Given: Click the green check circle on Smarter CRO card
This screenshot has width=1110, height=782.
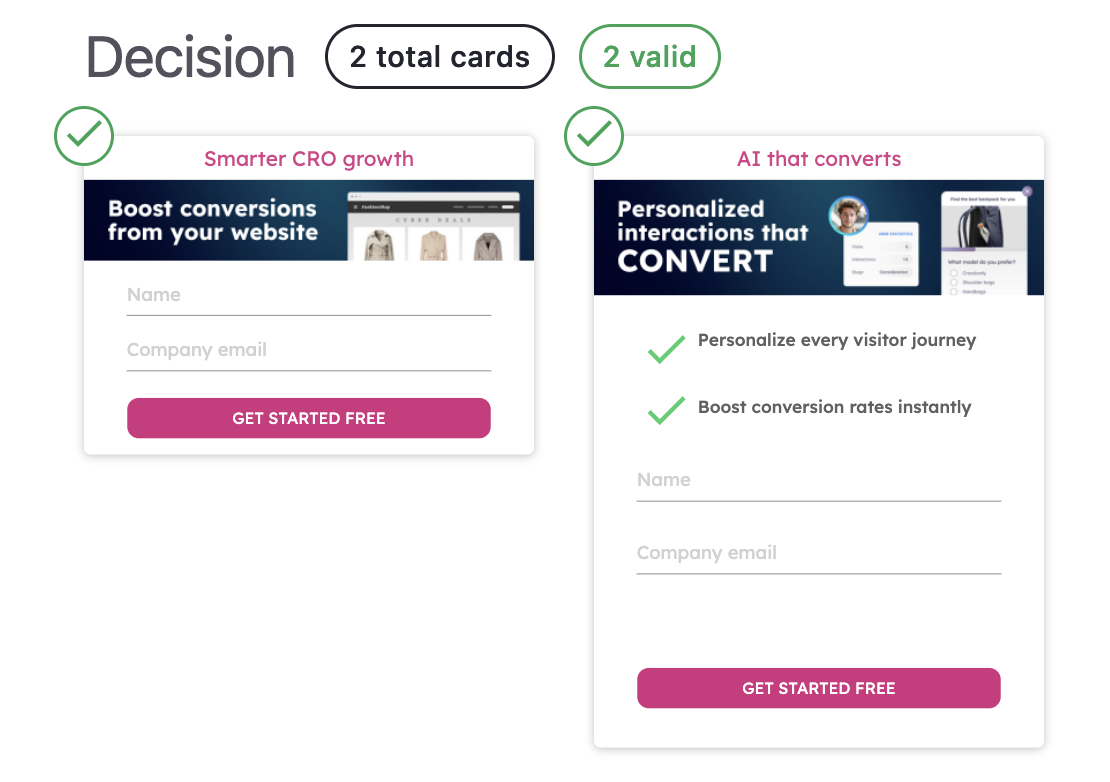Looking at the screenshot, I should point(84,136).
